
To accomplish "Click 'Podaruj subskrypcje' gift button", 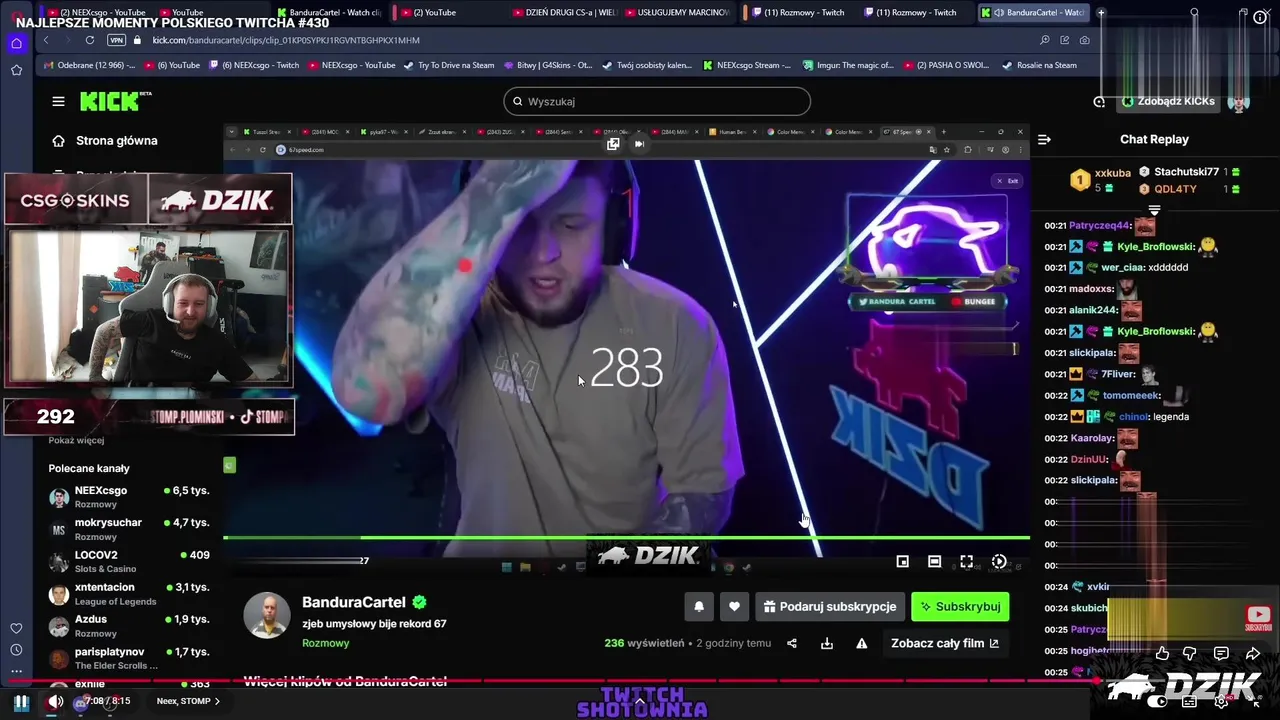I will click(830, 606).
